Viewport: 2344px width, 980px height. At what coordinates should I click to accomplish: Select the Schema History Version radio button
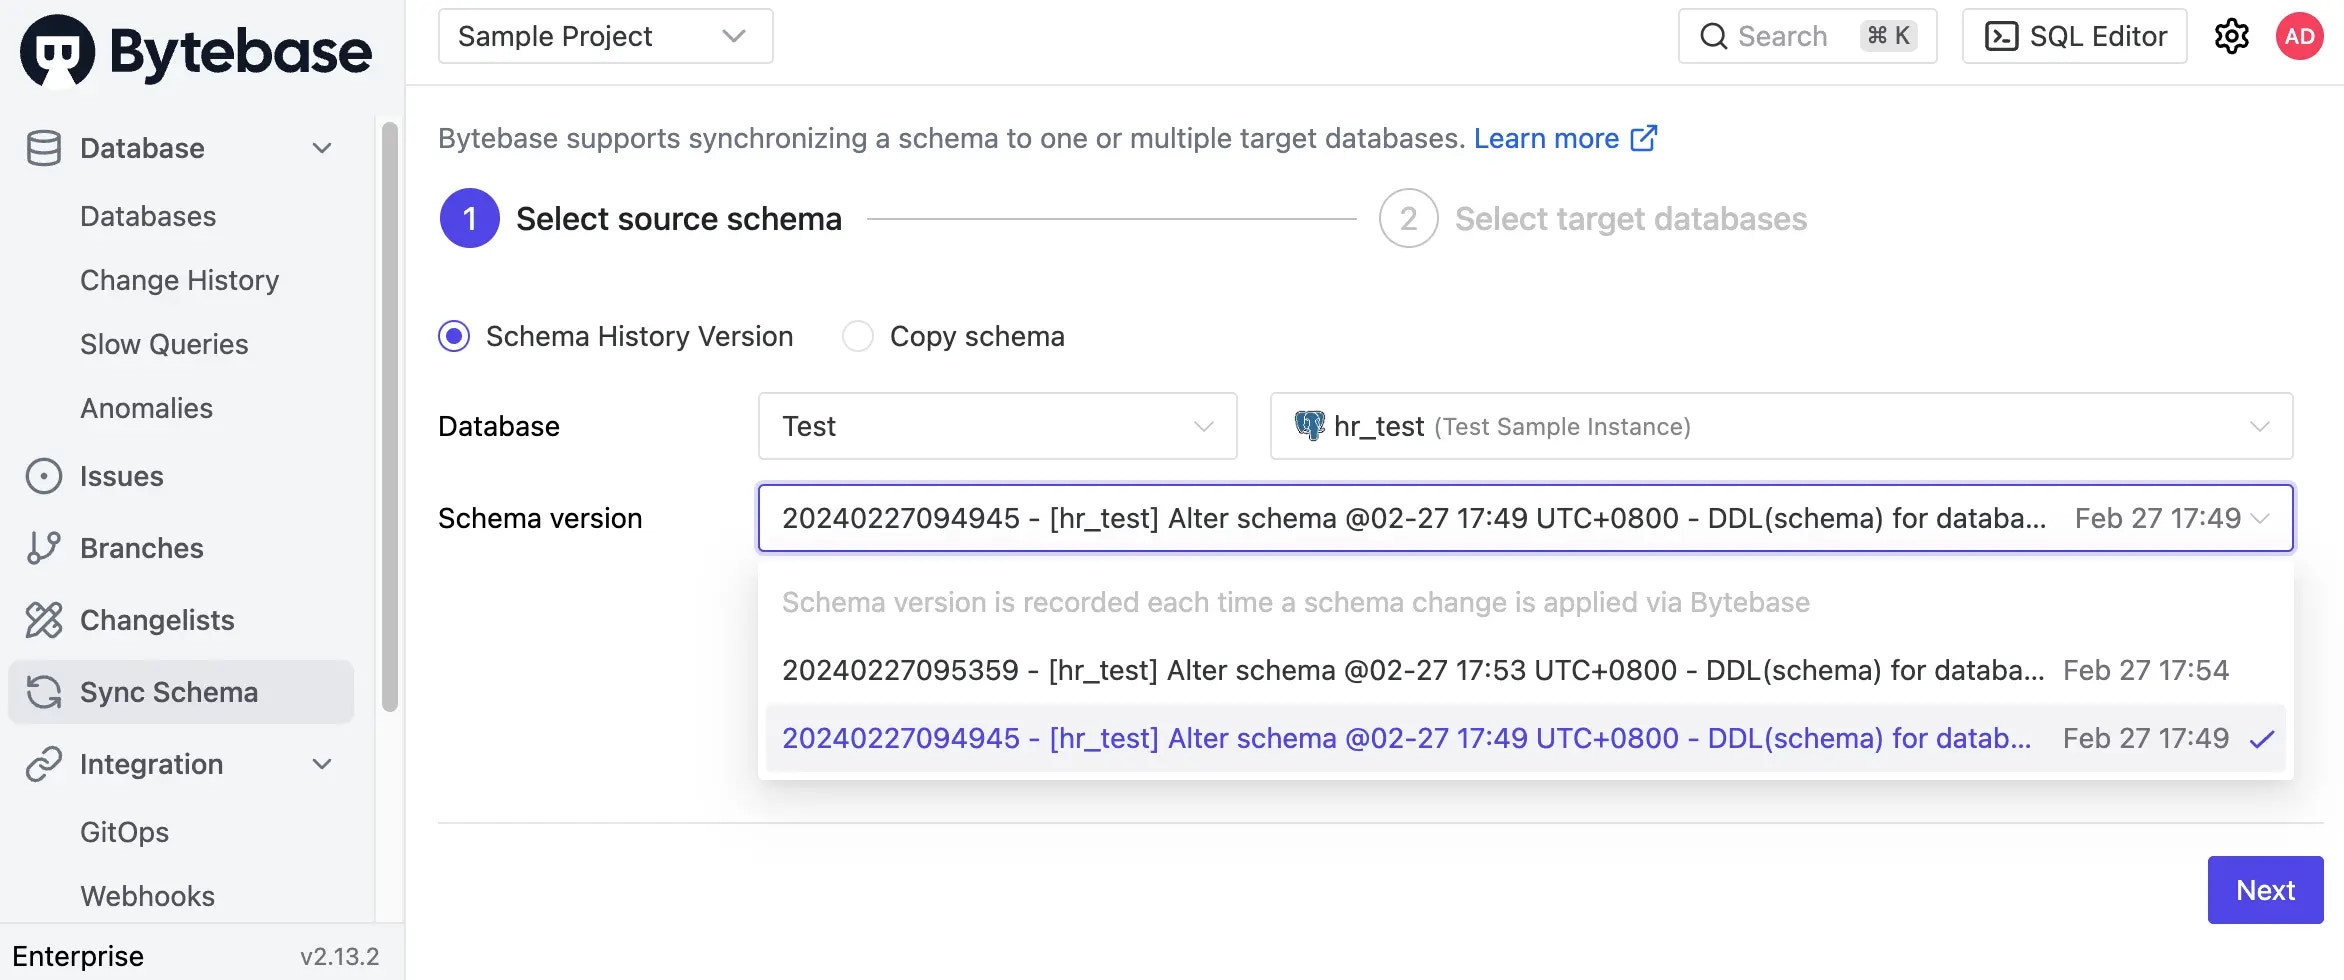(454, 336)
